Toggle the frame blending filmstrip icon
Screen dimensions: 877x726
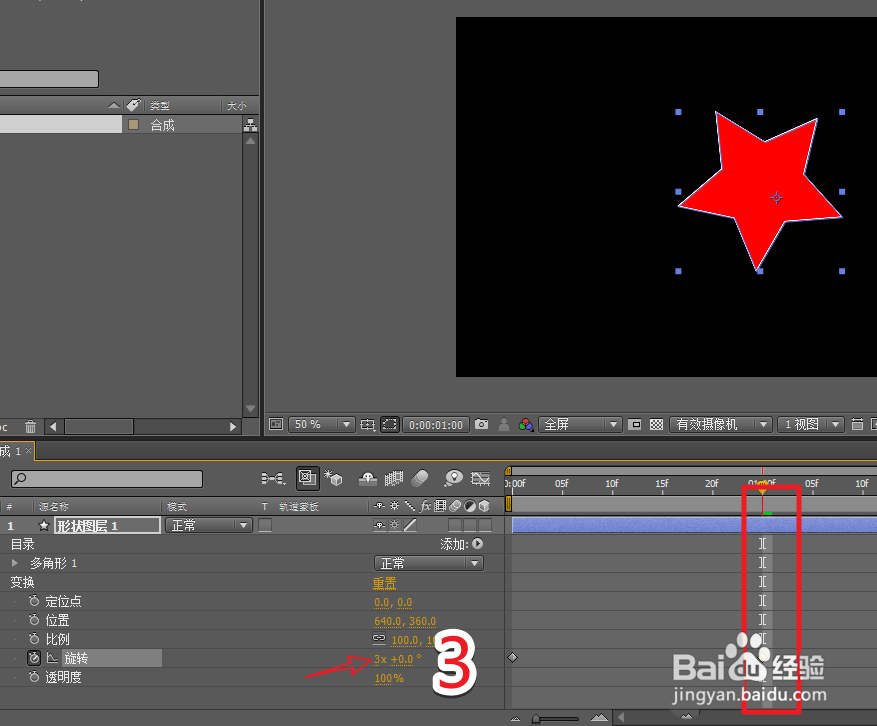point(394,478)
